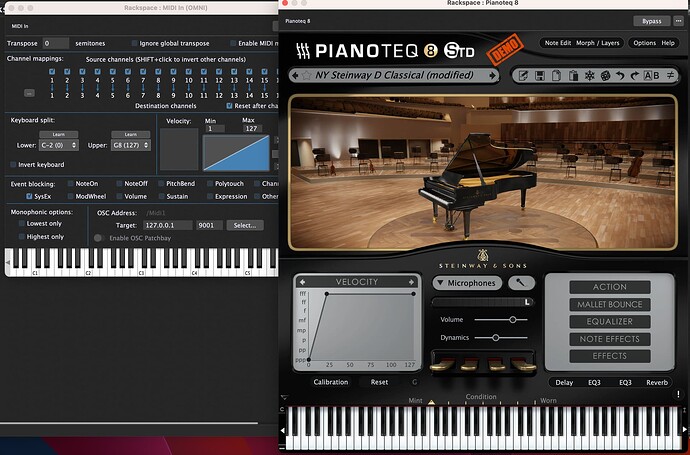This screenshot has width=690, height=455.
Task: Go to previous preset with left arrow
Action: coord(295,75)
